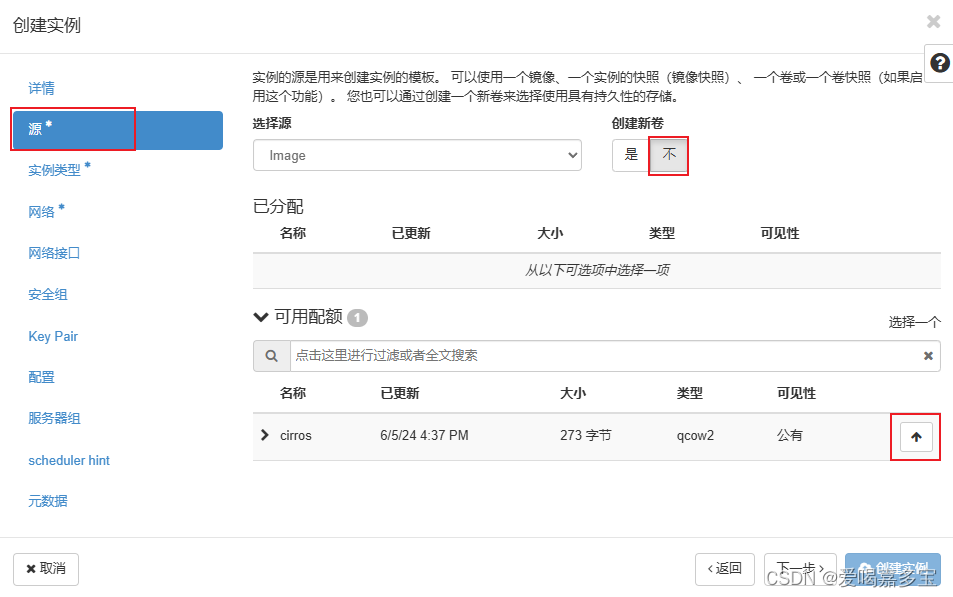Open the 选择源 Image dropdown
Screen dimensions: 953x597
click(x=417, y=155)
